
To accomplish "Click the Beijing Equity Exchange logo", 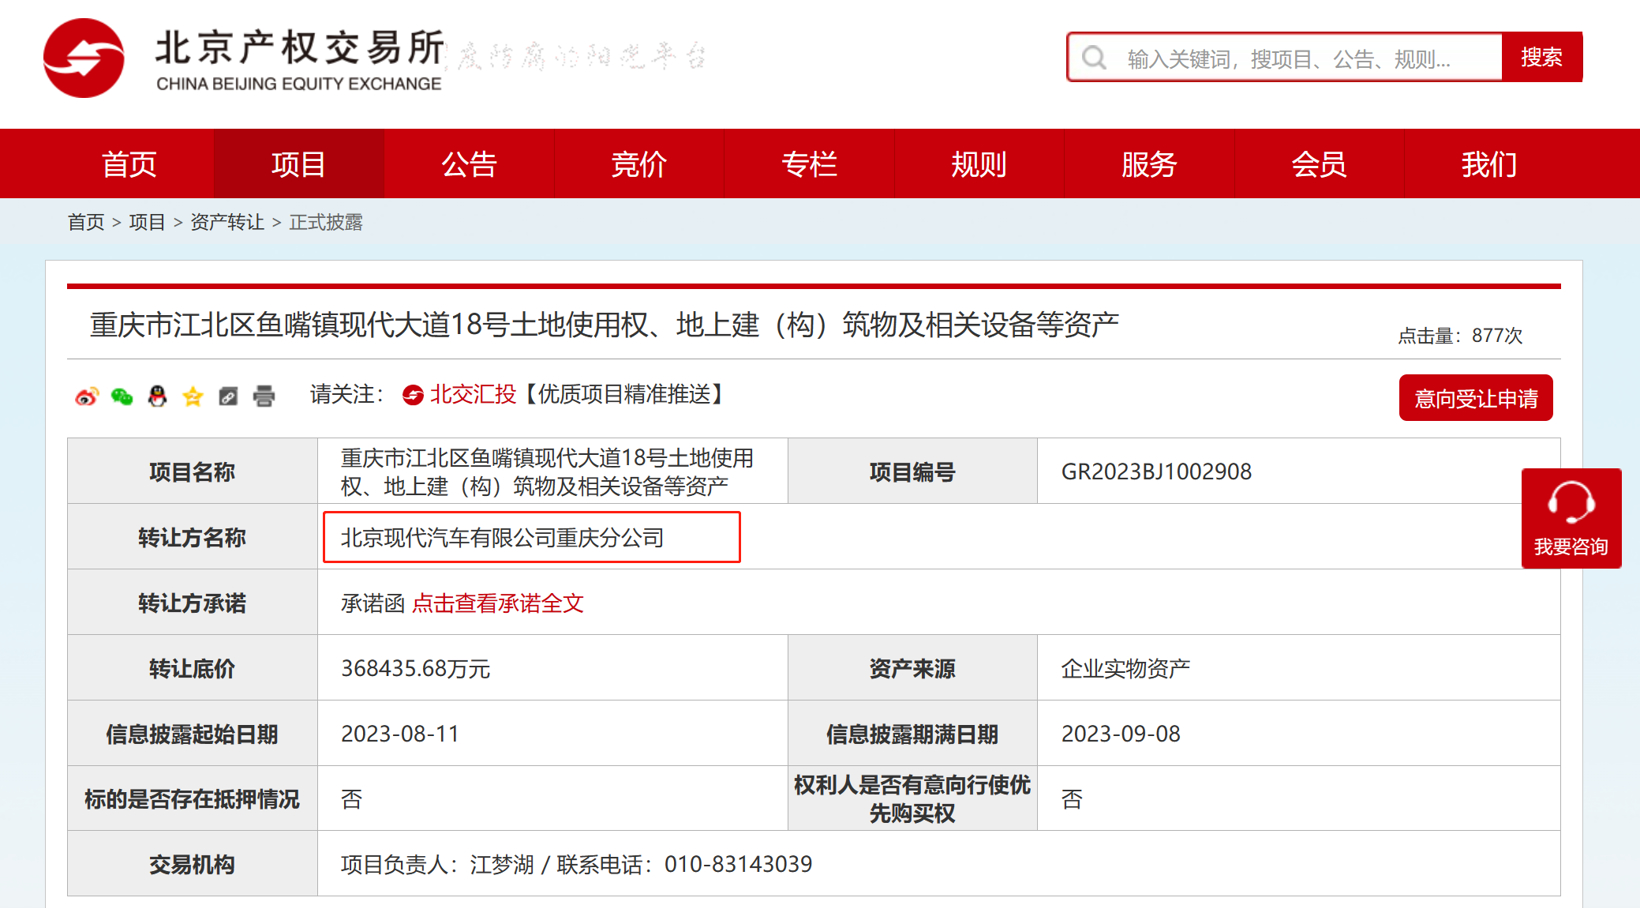I will 84,58.
